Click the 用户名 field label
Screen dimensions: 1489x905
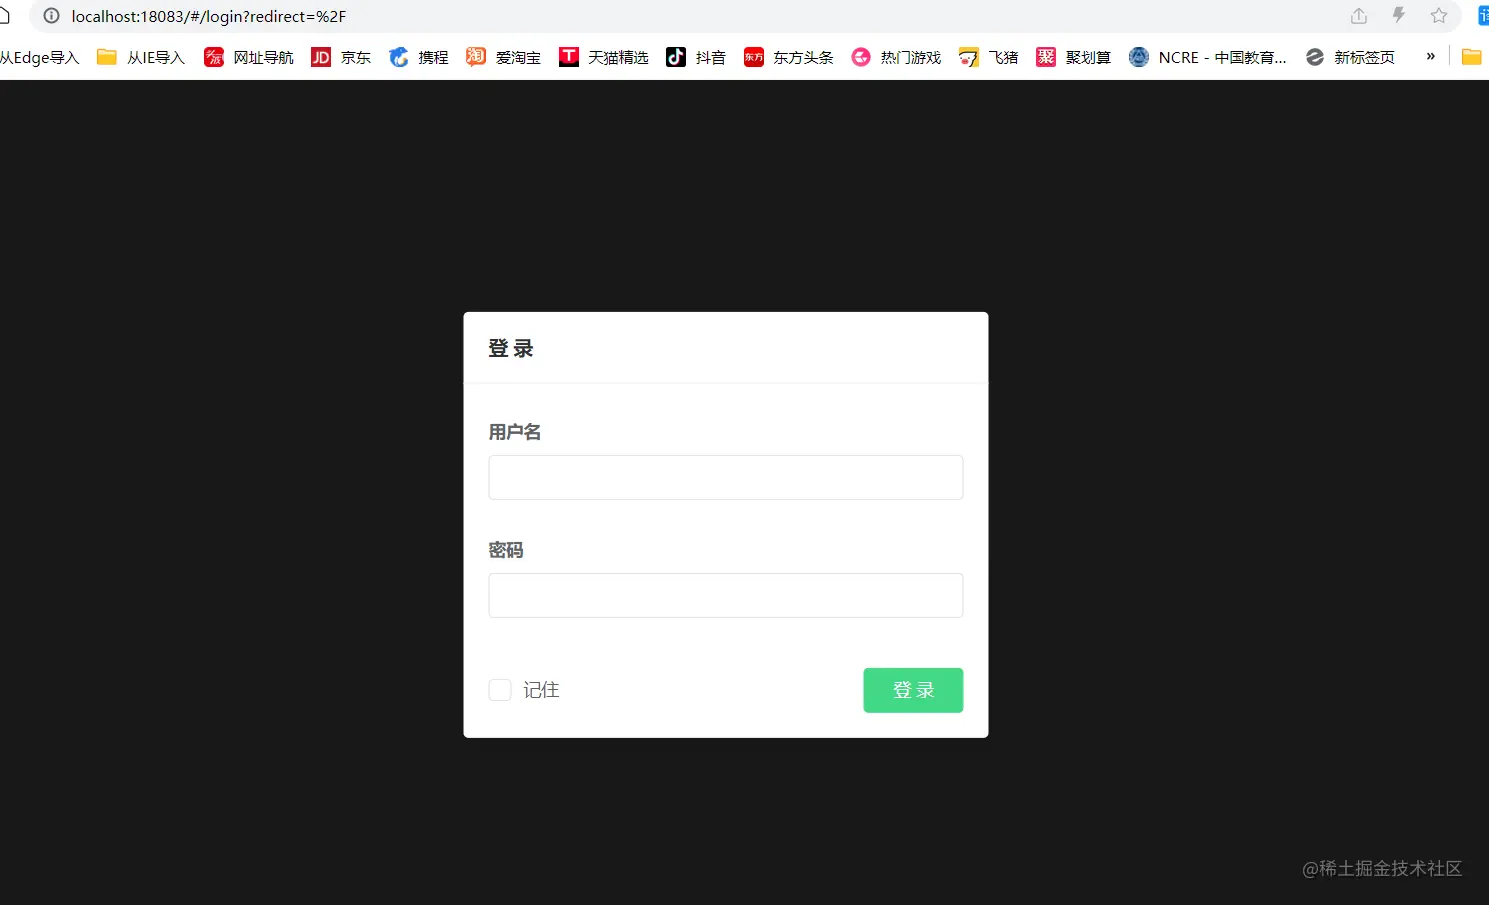(x=515, y=432)
